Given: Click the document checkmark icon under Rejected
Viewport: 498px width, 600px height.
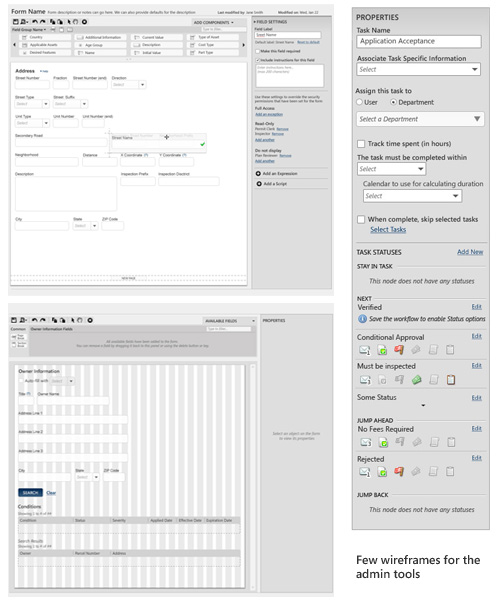Looking at the screenshot, I should click(382, 472).
